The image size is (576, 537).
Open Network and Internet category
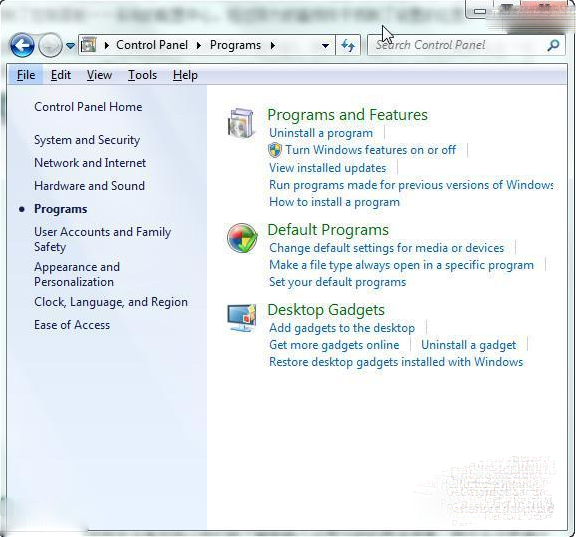(x=90, y=163)
